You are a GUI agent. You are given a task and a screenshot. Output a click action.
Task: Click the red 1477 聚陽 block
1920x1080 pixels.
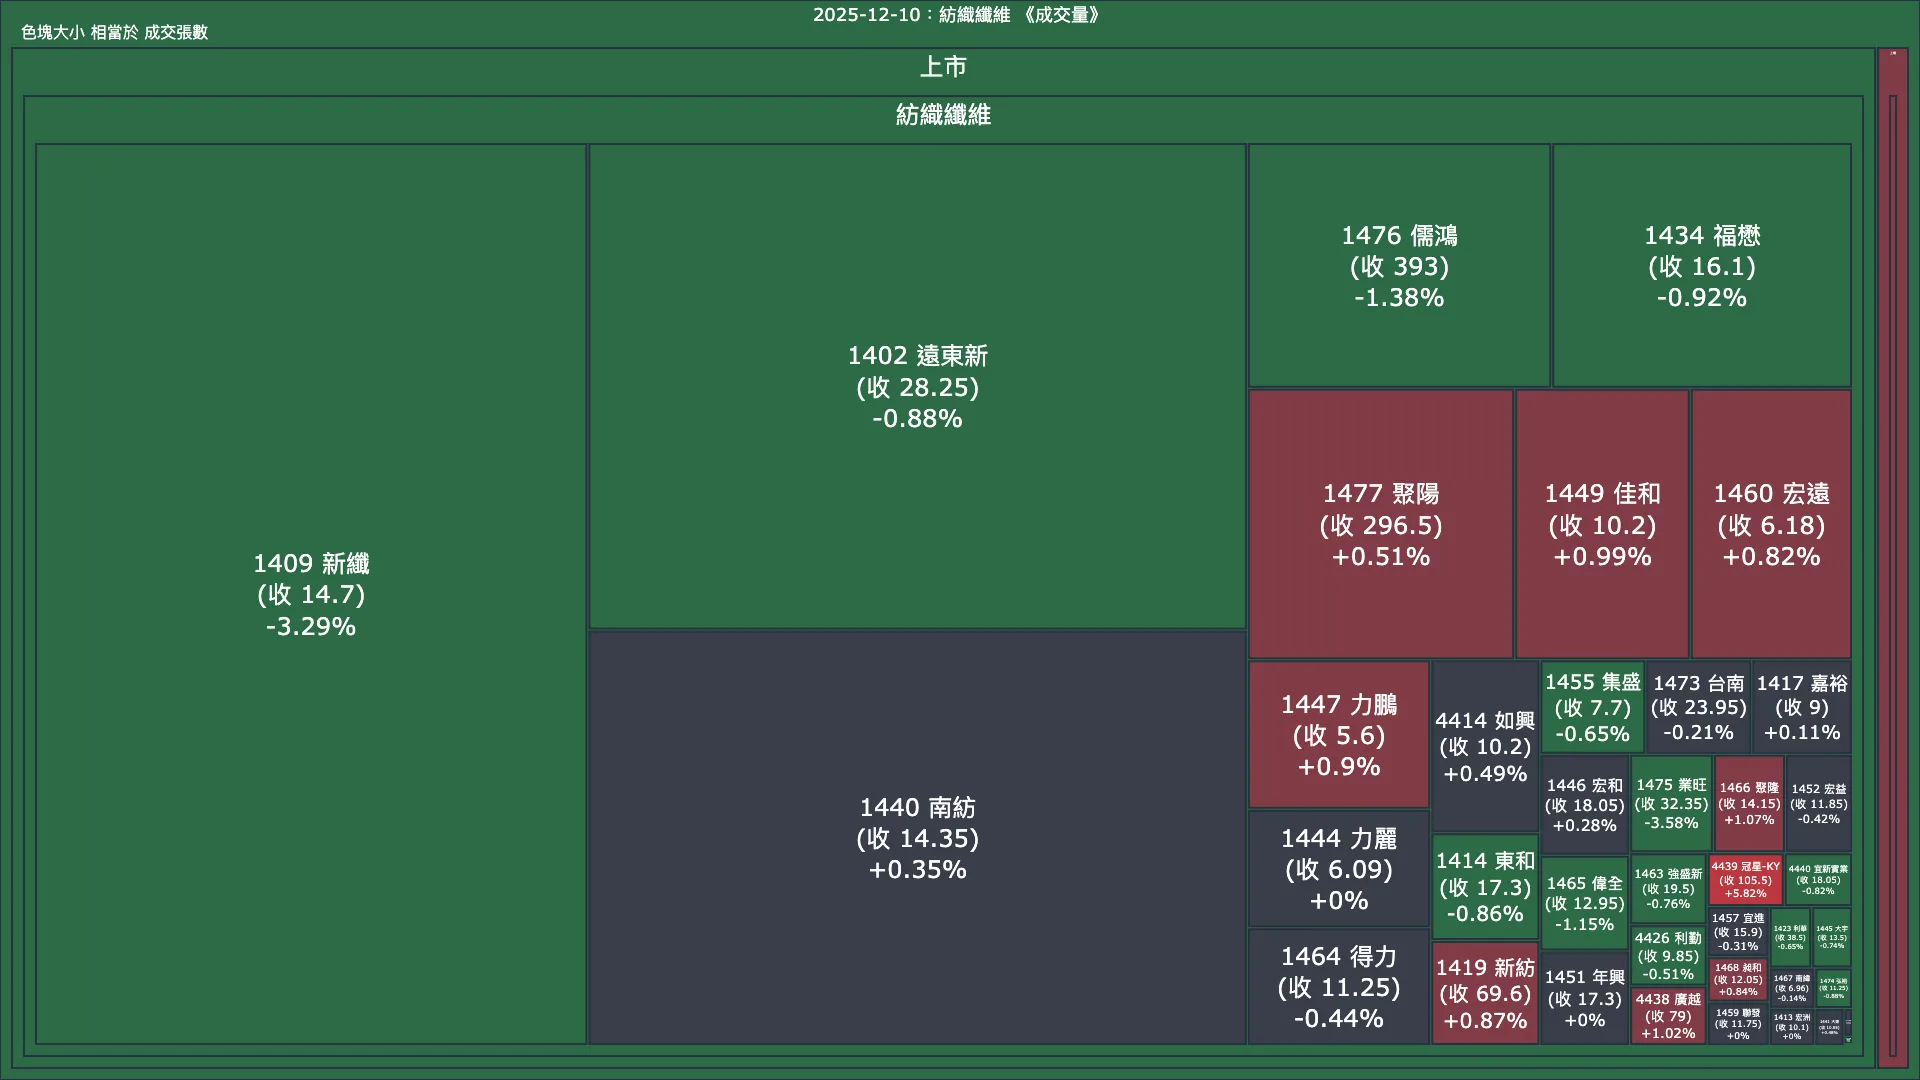click(x=1380, y=525)
